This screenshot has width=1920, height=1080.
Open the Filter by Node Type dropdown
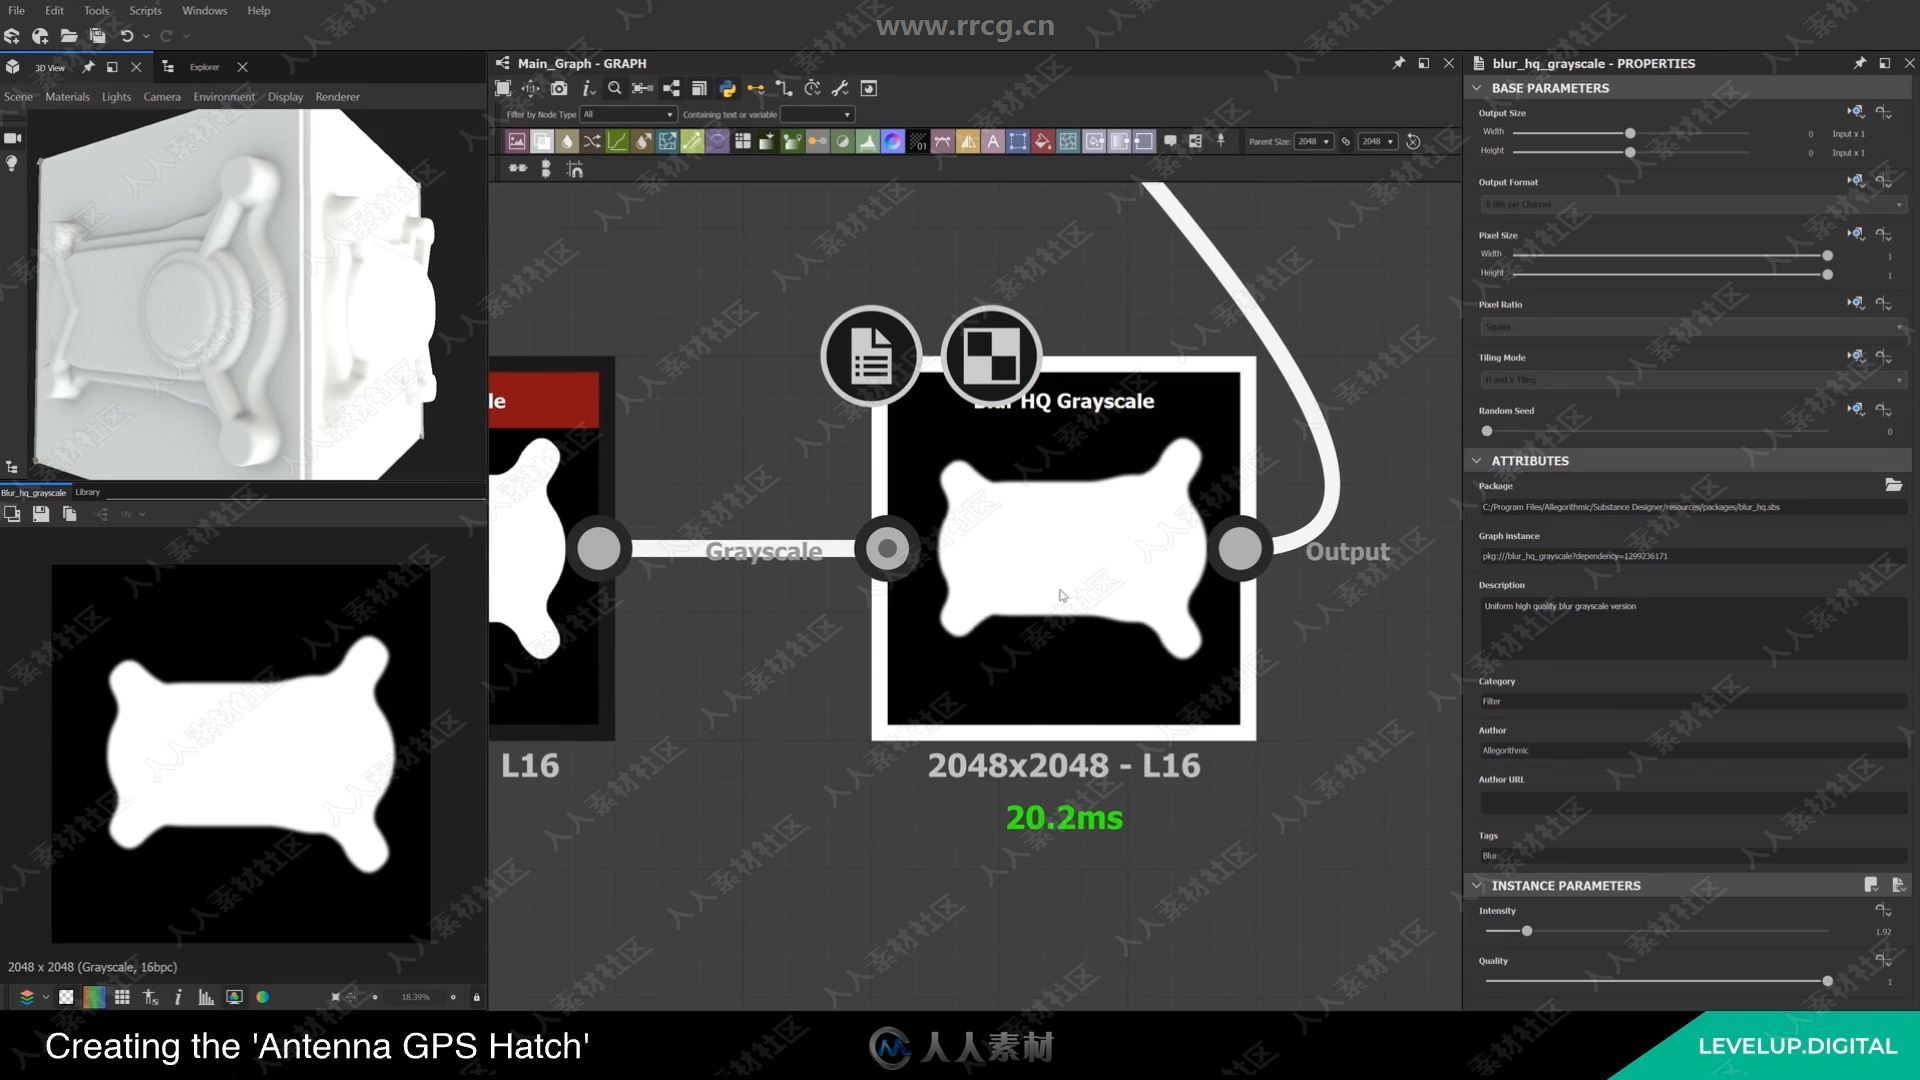pos(628,115)
